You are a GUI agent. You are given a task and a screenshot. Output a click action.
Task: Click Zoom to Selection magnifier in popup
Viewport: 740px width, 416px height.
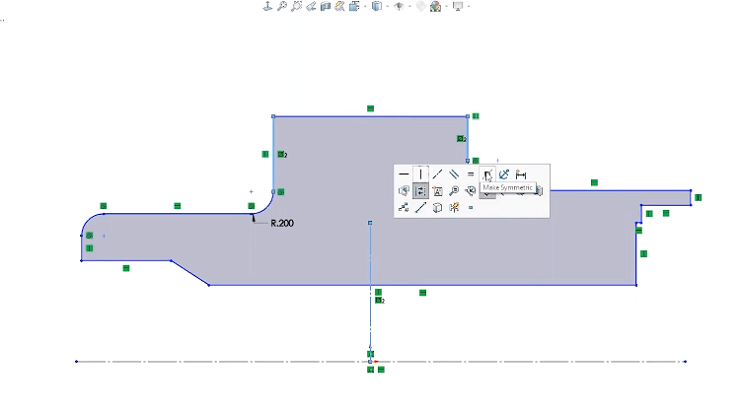pyautogui.click(x=454, y=190)
